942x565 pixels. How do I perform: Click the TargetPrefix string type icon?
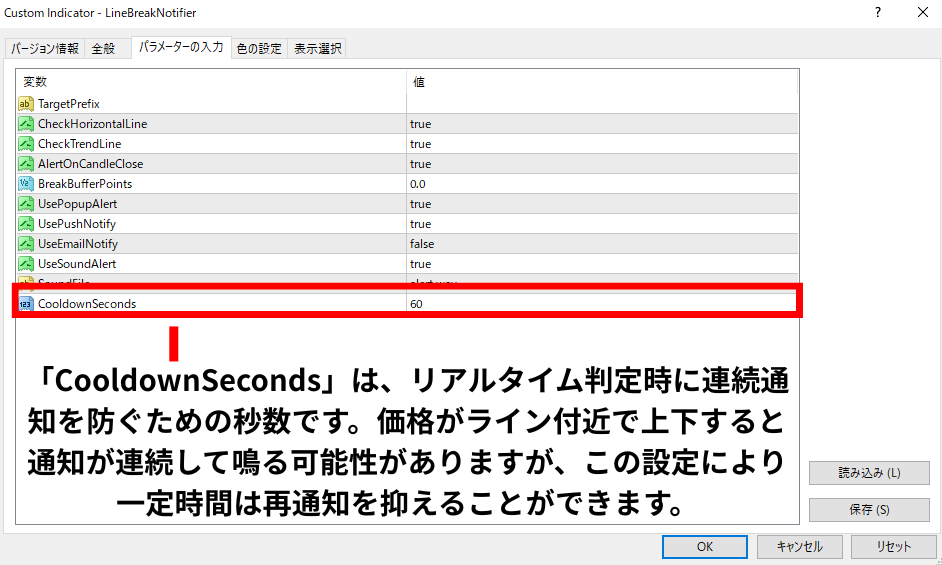(26, 104)
